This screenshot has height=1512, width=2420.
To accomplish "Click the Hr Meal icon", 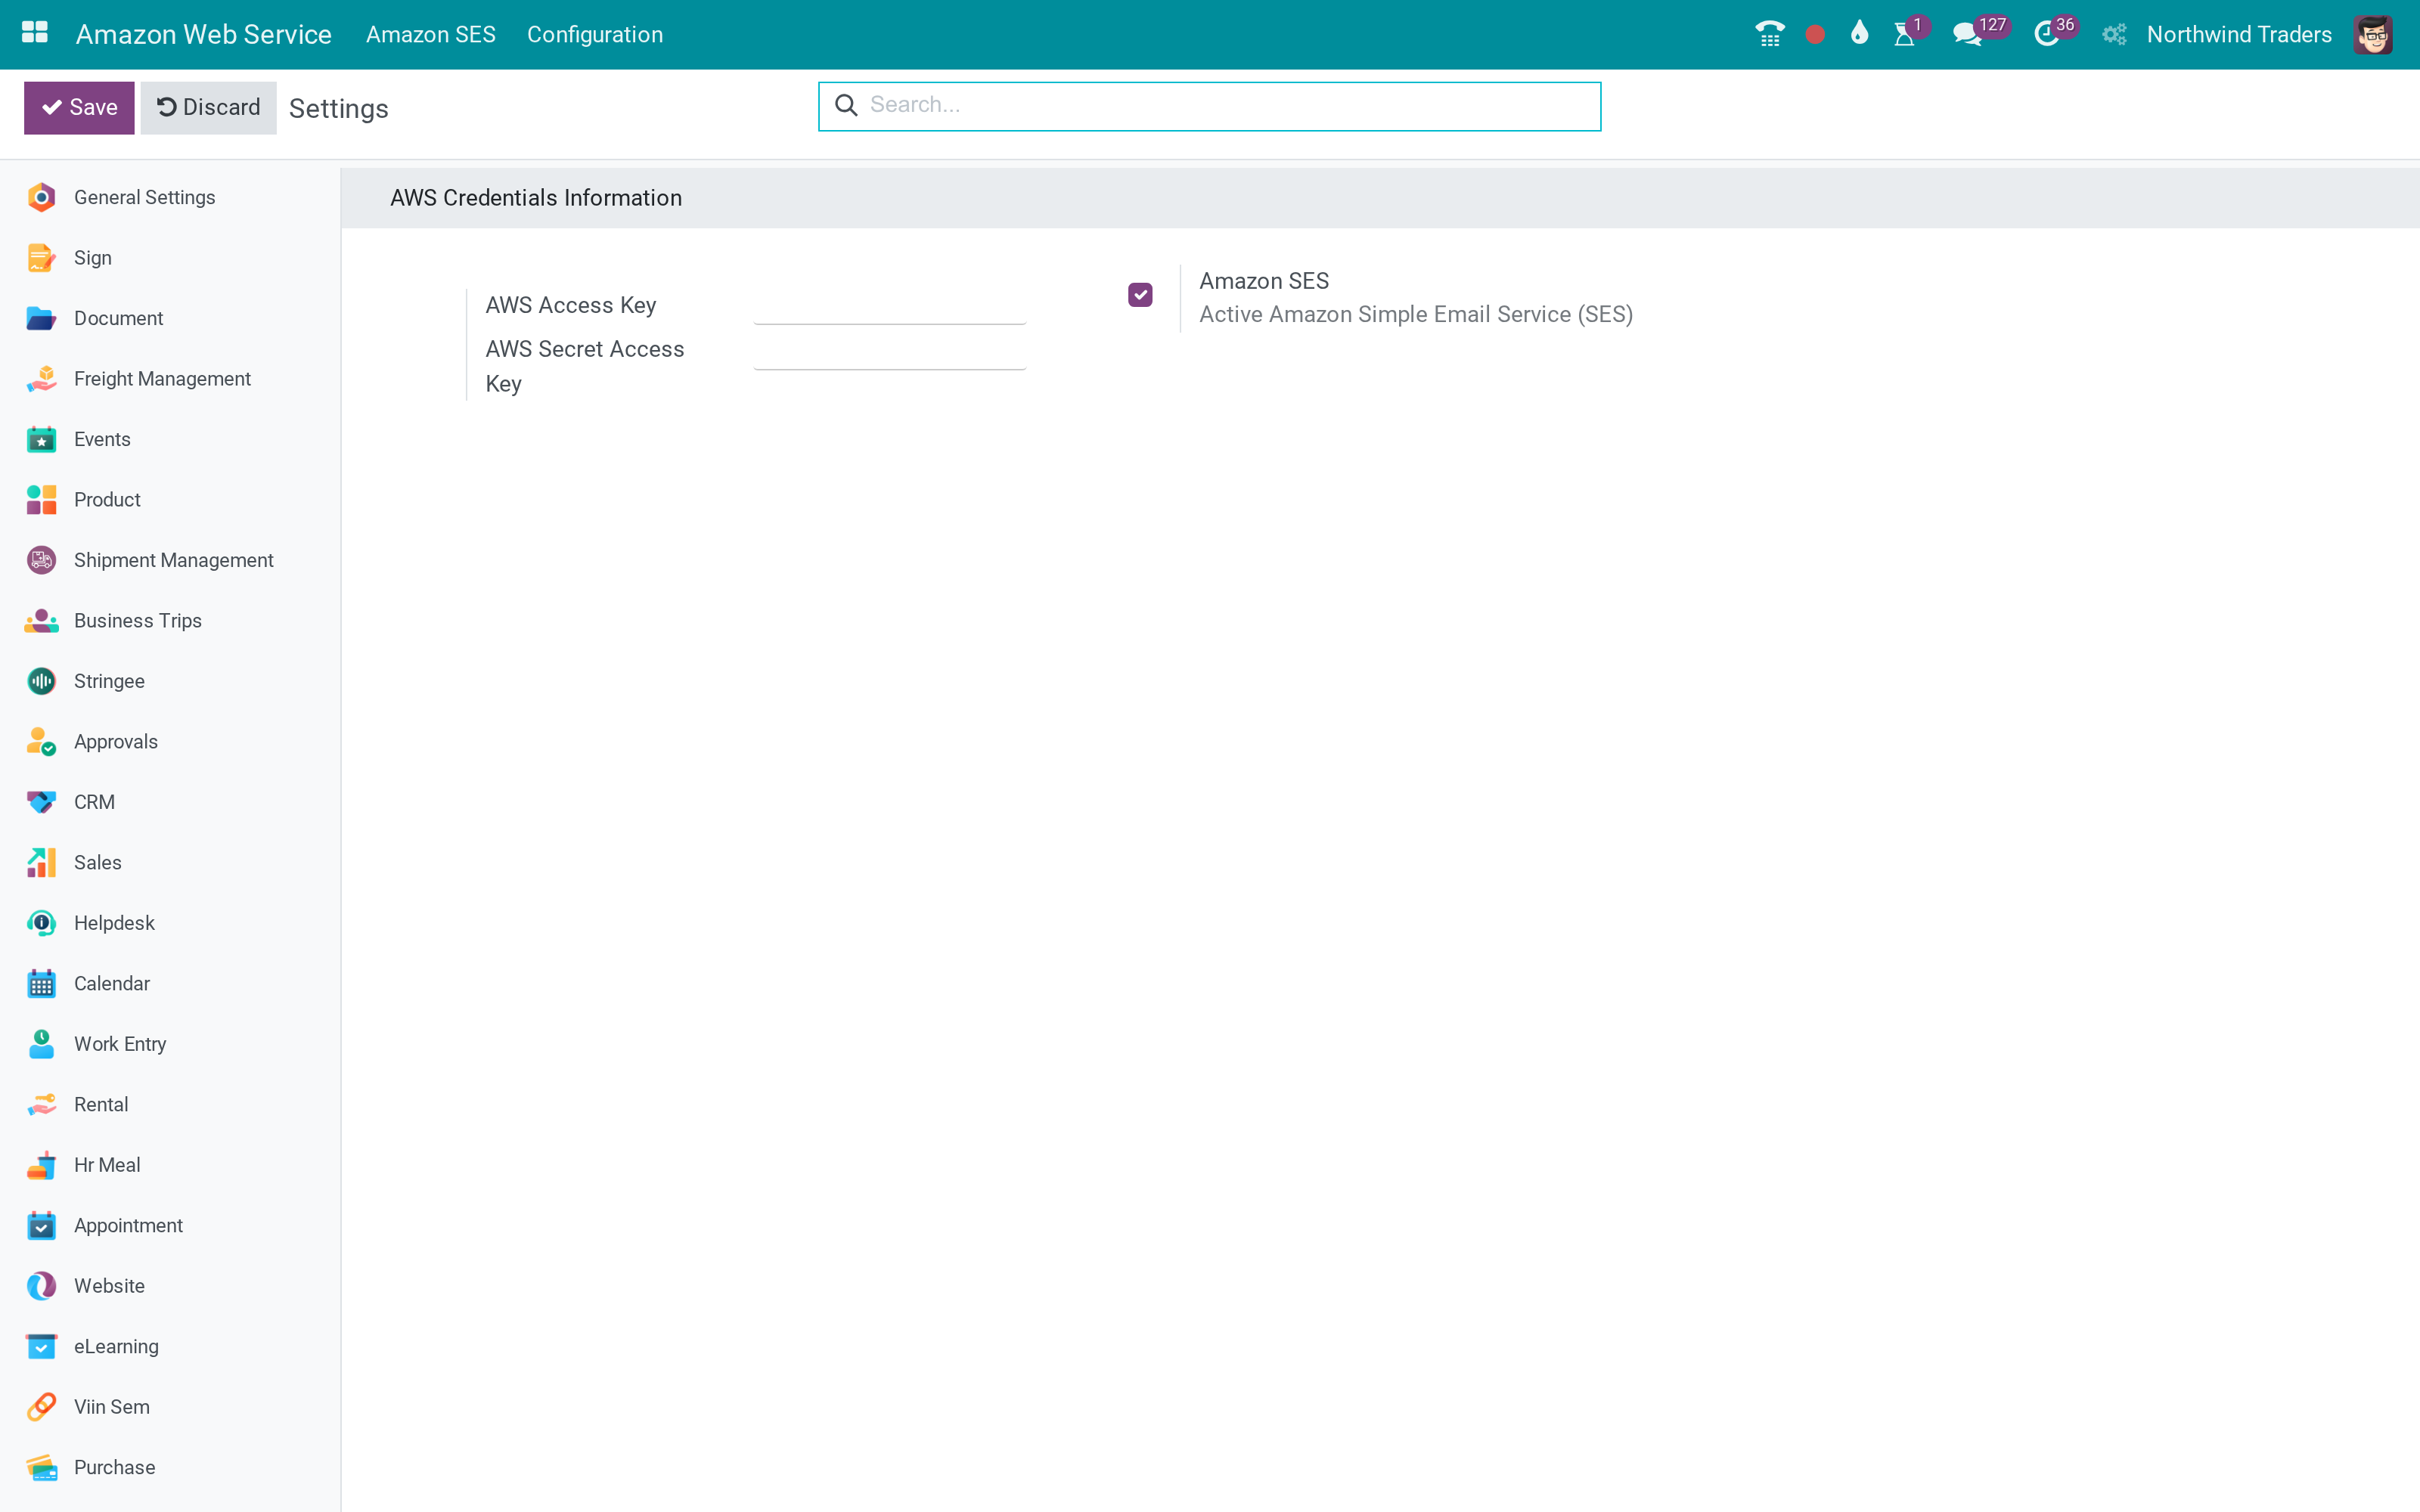I will click(x=41, y=1165).
